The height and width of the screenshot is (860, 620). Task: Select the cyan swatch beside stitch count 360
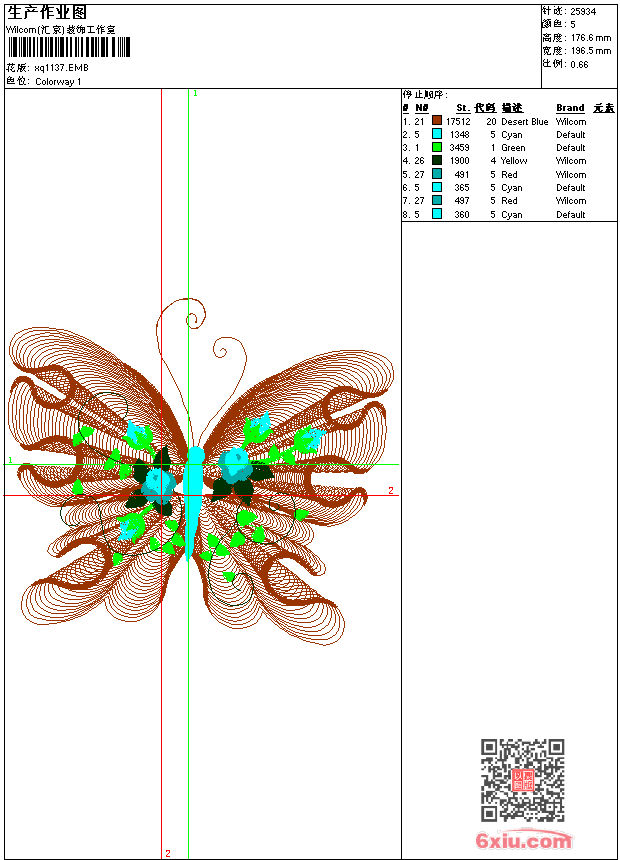[x=437, y=214]
